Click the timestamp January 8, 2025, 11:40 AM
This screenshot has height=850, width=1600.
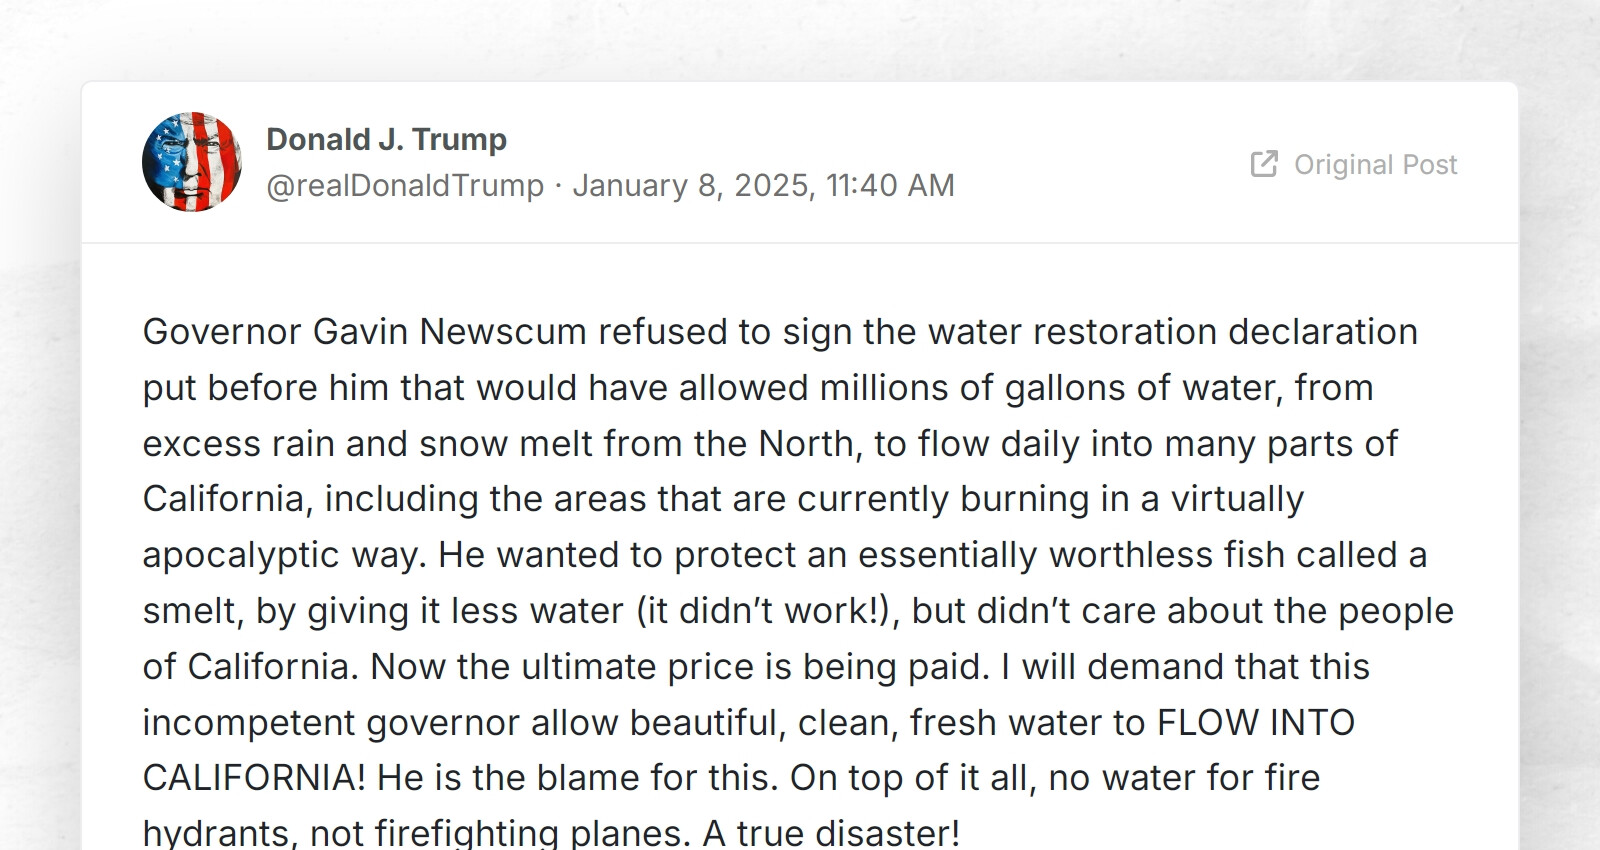[763, 185]
